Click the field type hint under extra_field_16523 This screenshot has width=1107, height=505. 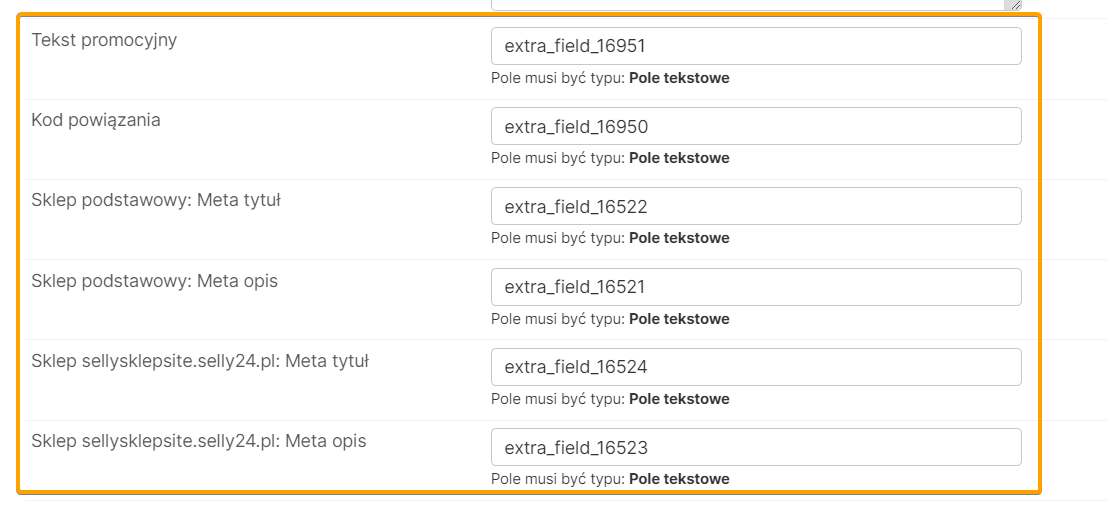pos(610,479)
